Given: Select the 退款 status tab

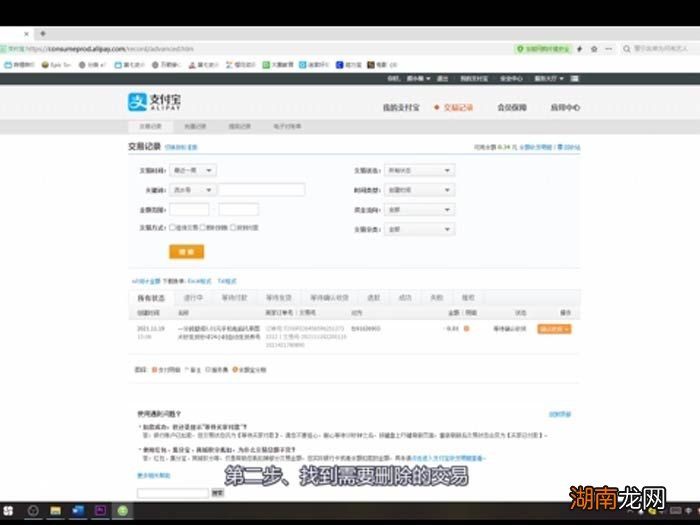Looking at the screenshot, I should (x=373, y=298).
